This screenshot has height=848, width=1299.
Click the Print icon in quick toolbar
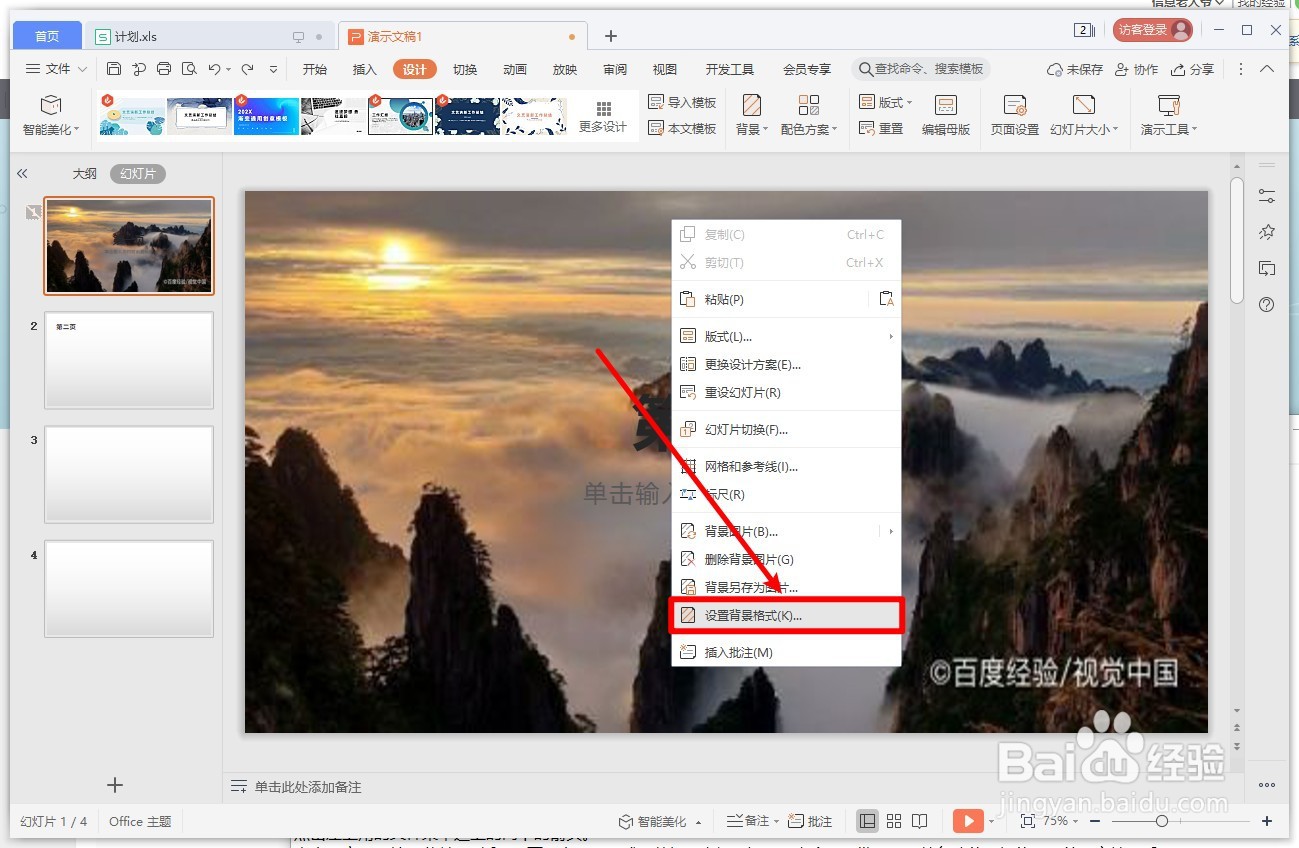pyautogui.click(x=164, y=69)
